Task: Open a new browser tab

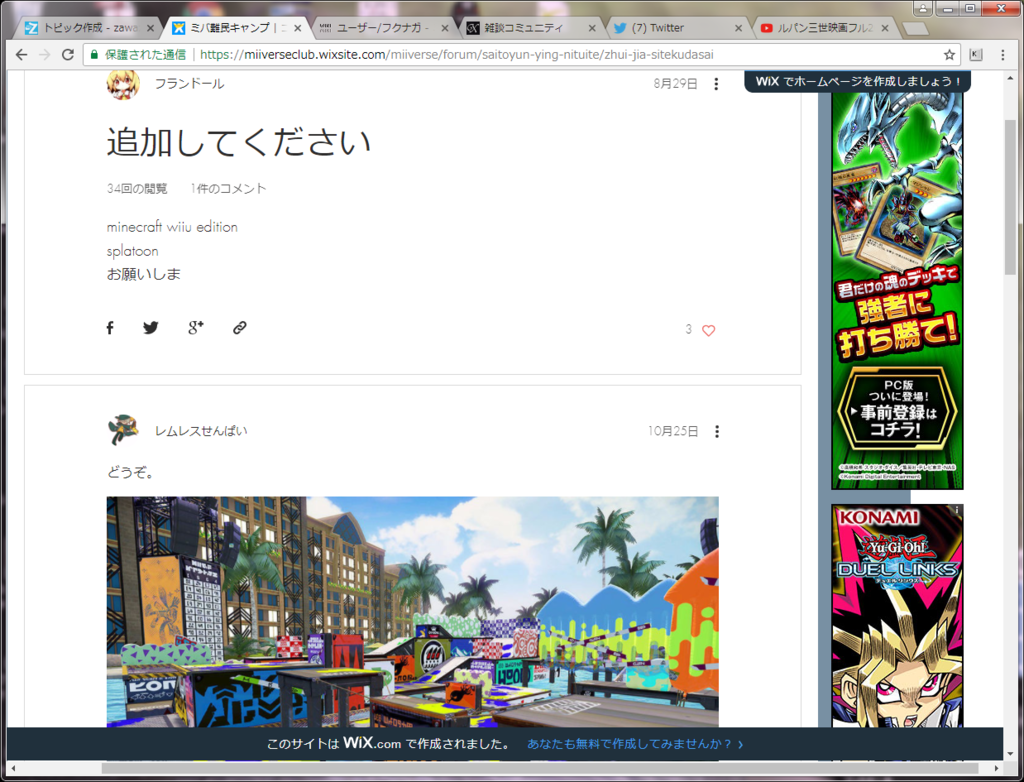Action: [x=915, y=29]
